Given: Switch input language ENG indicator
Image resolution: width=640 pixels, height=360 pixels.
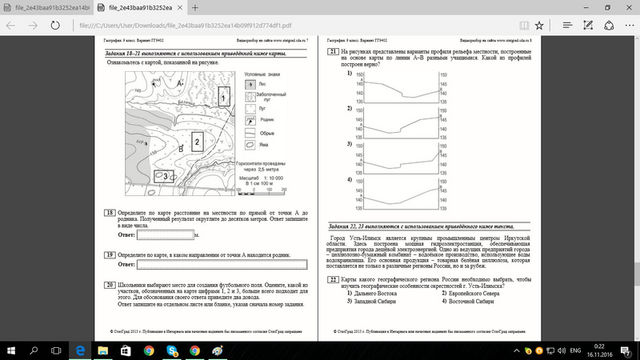Looking at the screenshot, I should (x=576, y=351).
